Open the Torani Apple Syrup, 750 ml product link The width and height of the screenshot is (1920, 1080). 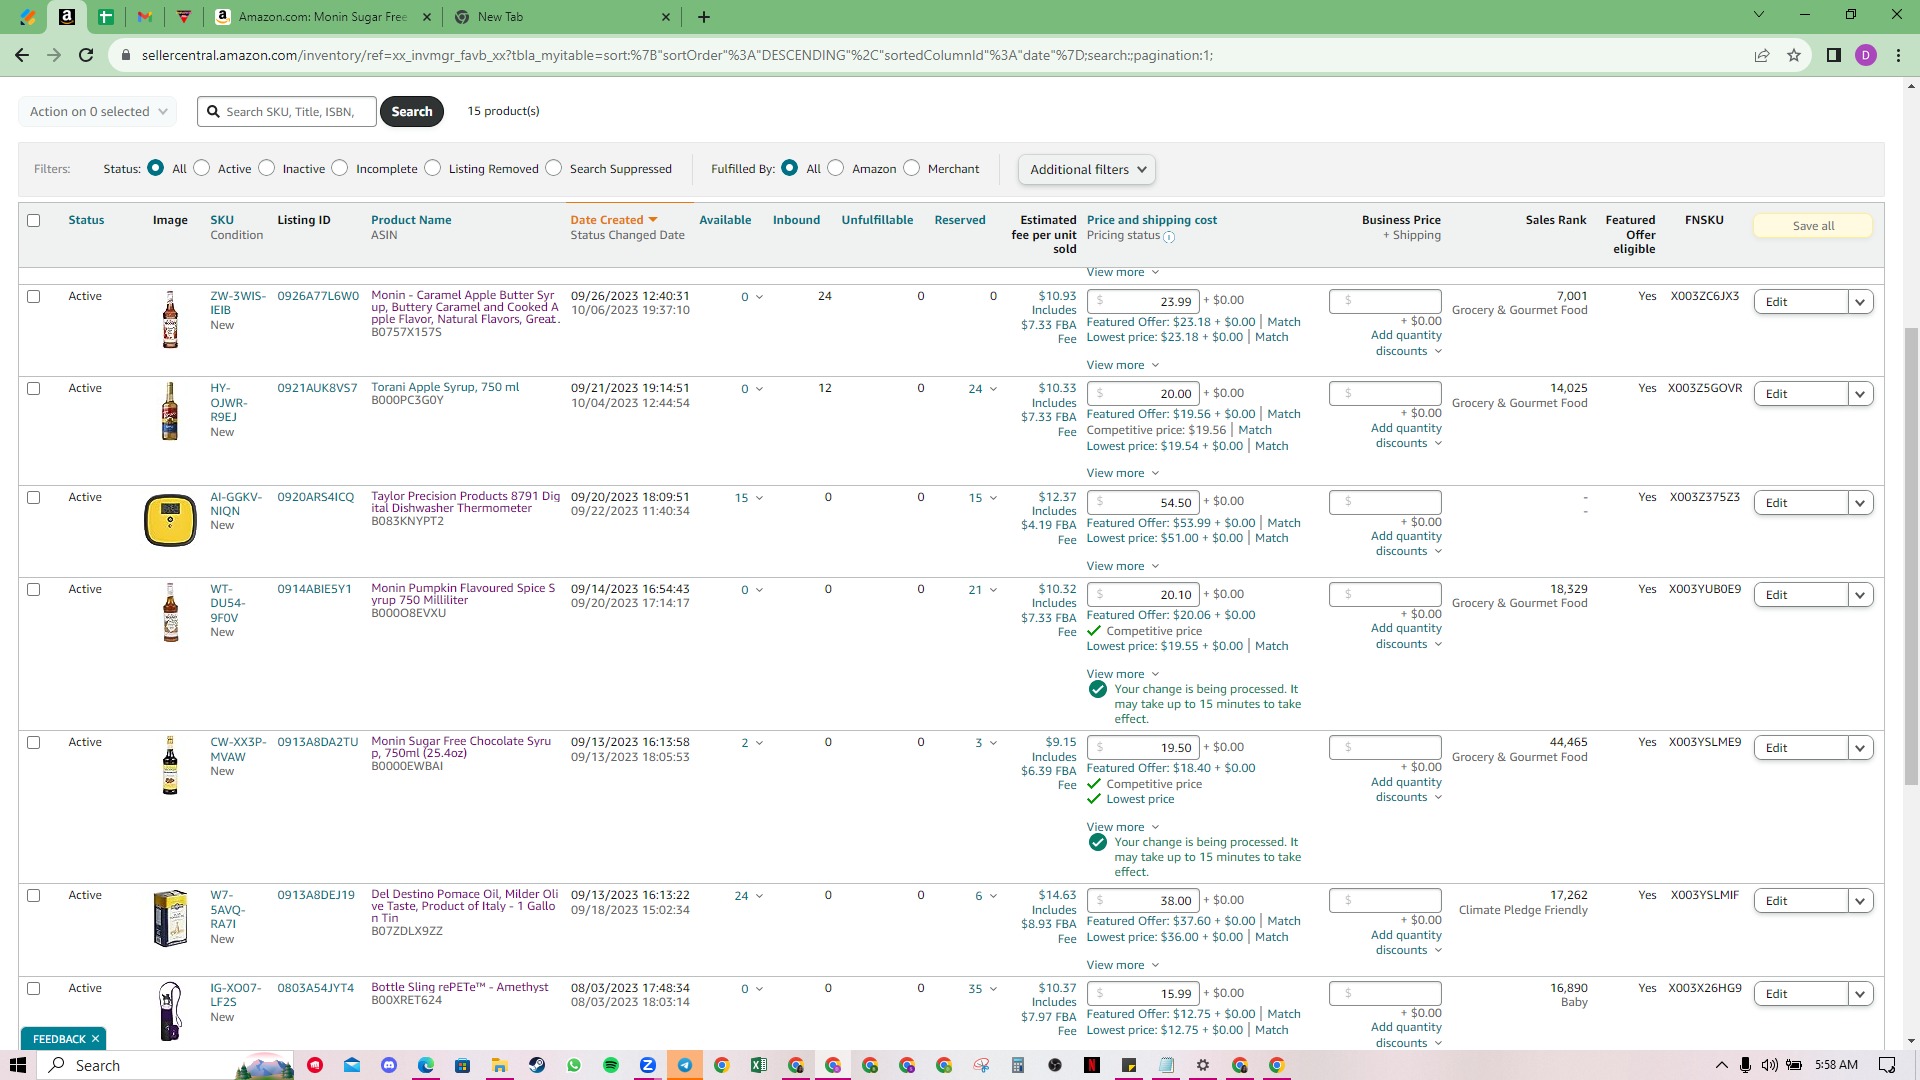(x=445, y=387)
